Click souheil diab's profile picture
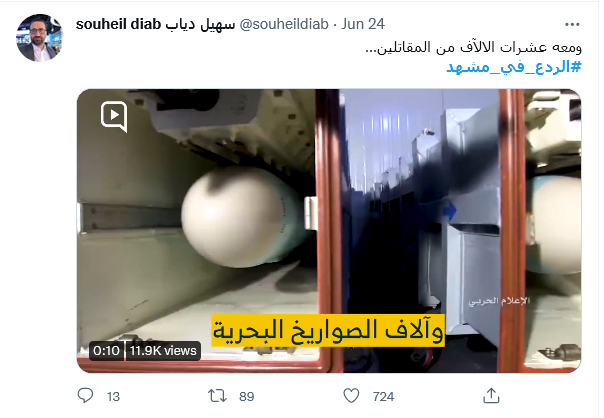 40,38
